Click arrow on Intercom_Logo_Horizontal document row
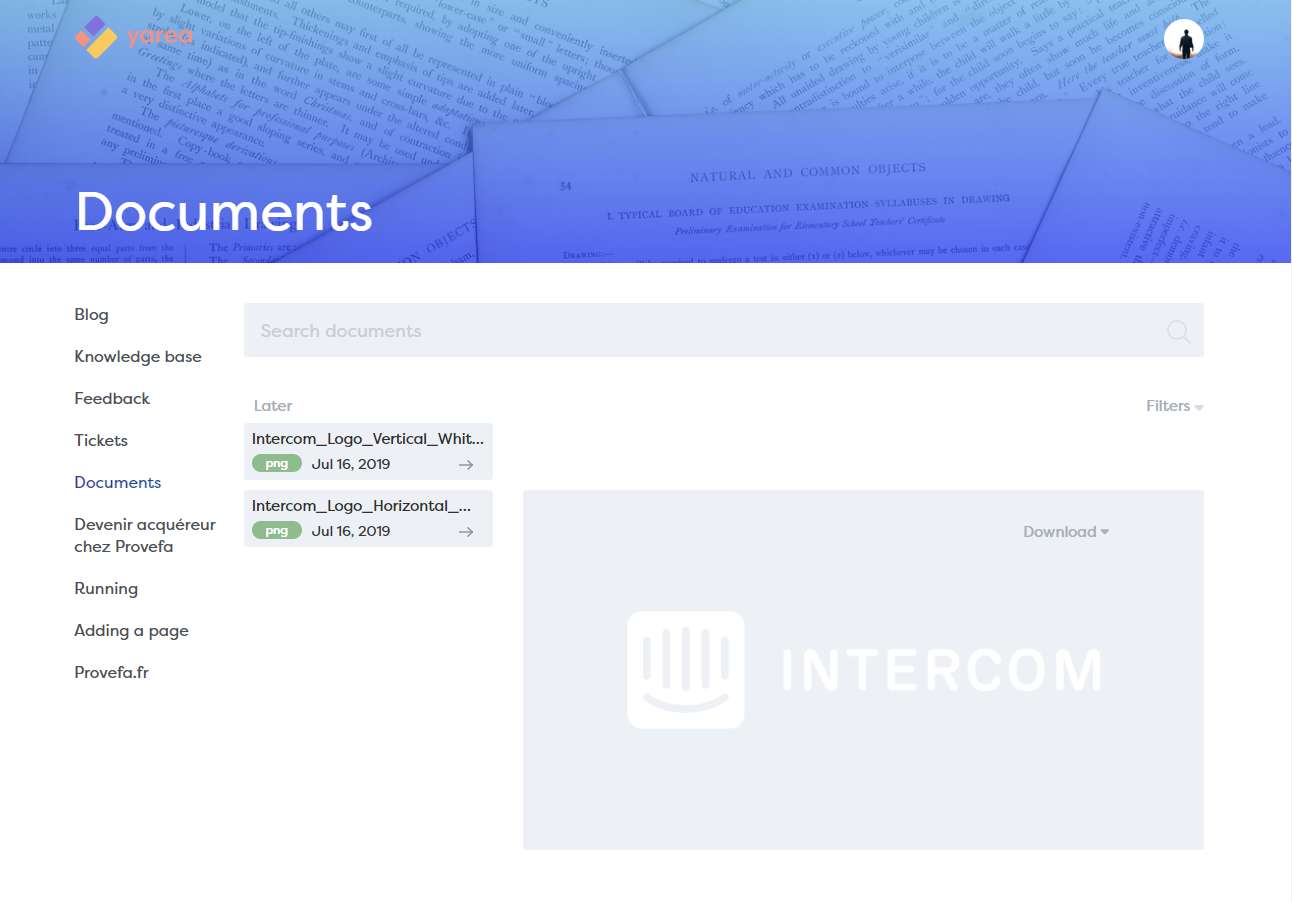1292x902 pixels. click(466, 531)
